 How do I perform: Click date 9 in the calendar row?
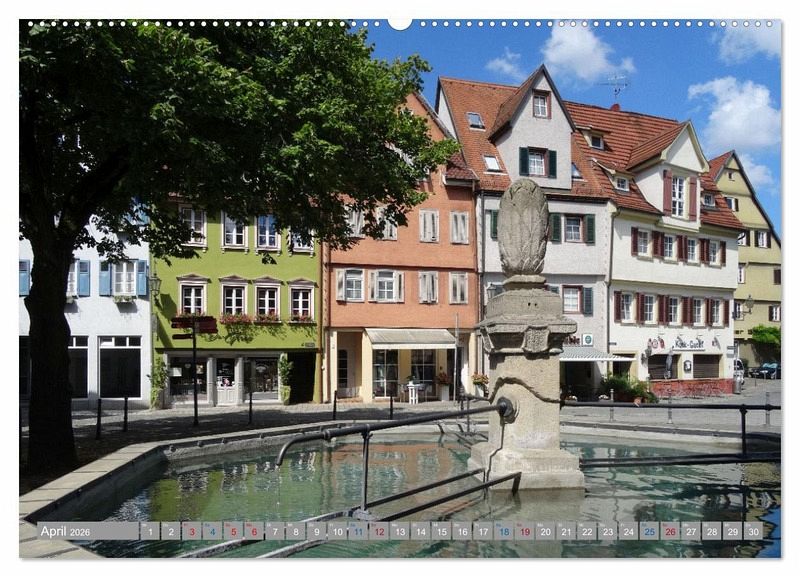click(317, 531)
